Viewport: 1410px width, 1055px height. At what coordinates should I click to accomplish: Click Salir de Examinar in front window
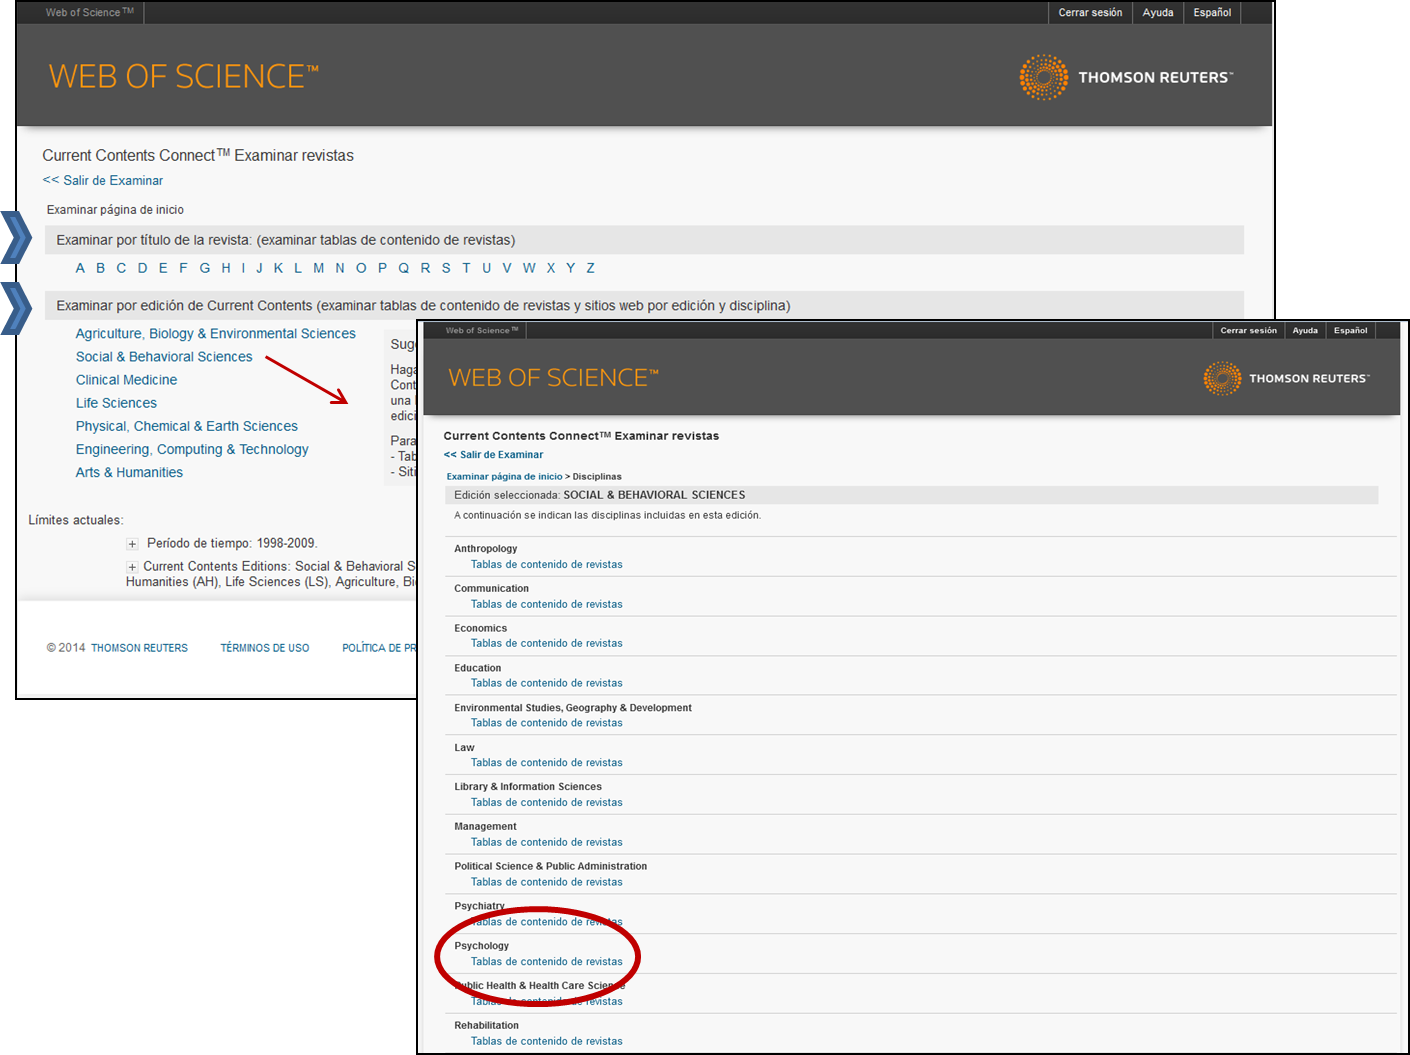click(x=493, y=455)
